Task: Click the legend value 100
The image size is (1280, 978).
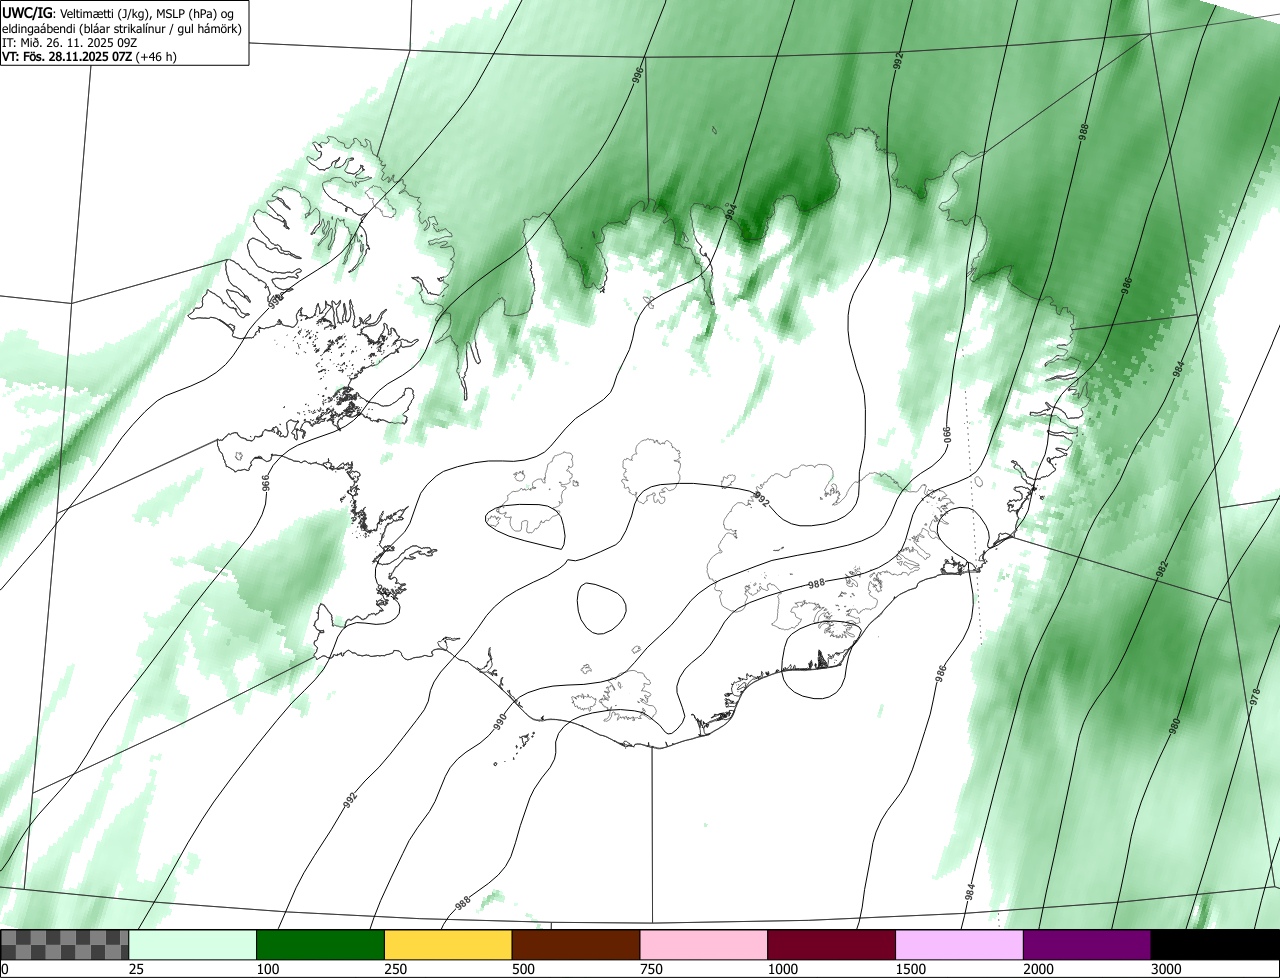Action: tap(268, 969)
